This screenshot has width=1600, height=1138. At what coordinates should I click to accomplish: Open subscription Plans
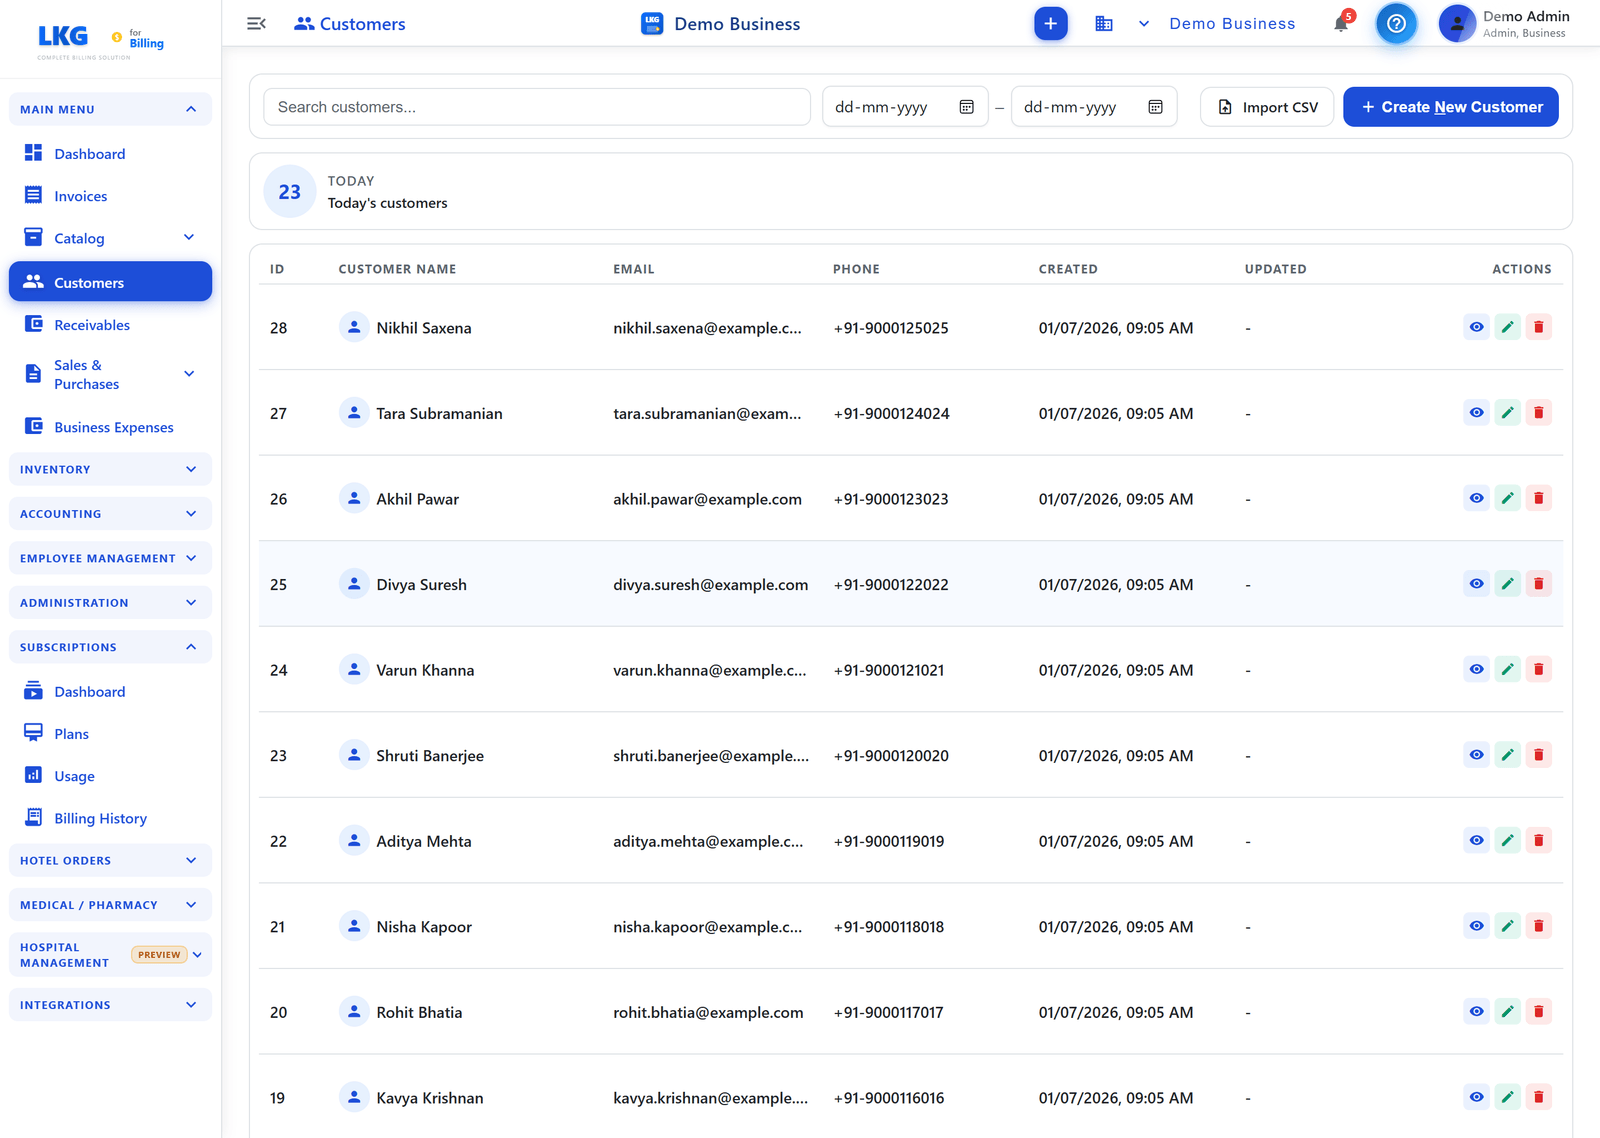coord(110,734)
